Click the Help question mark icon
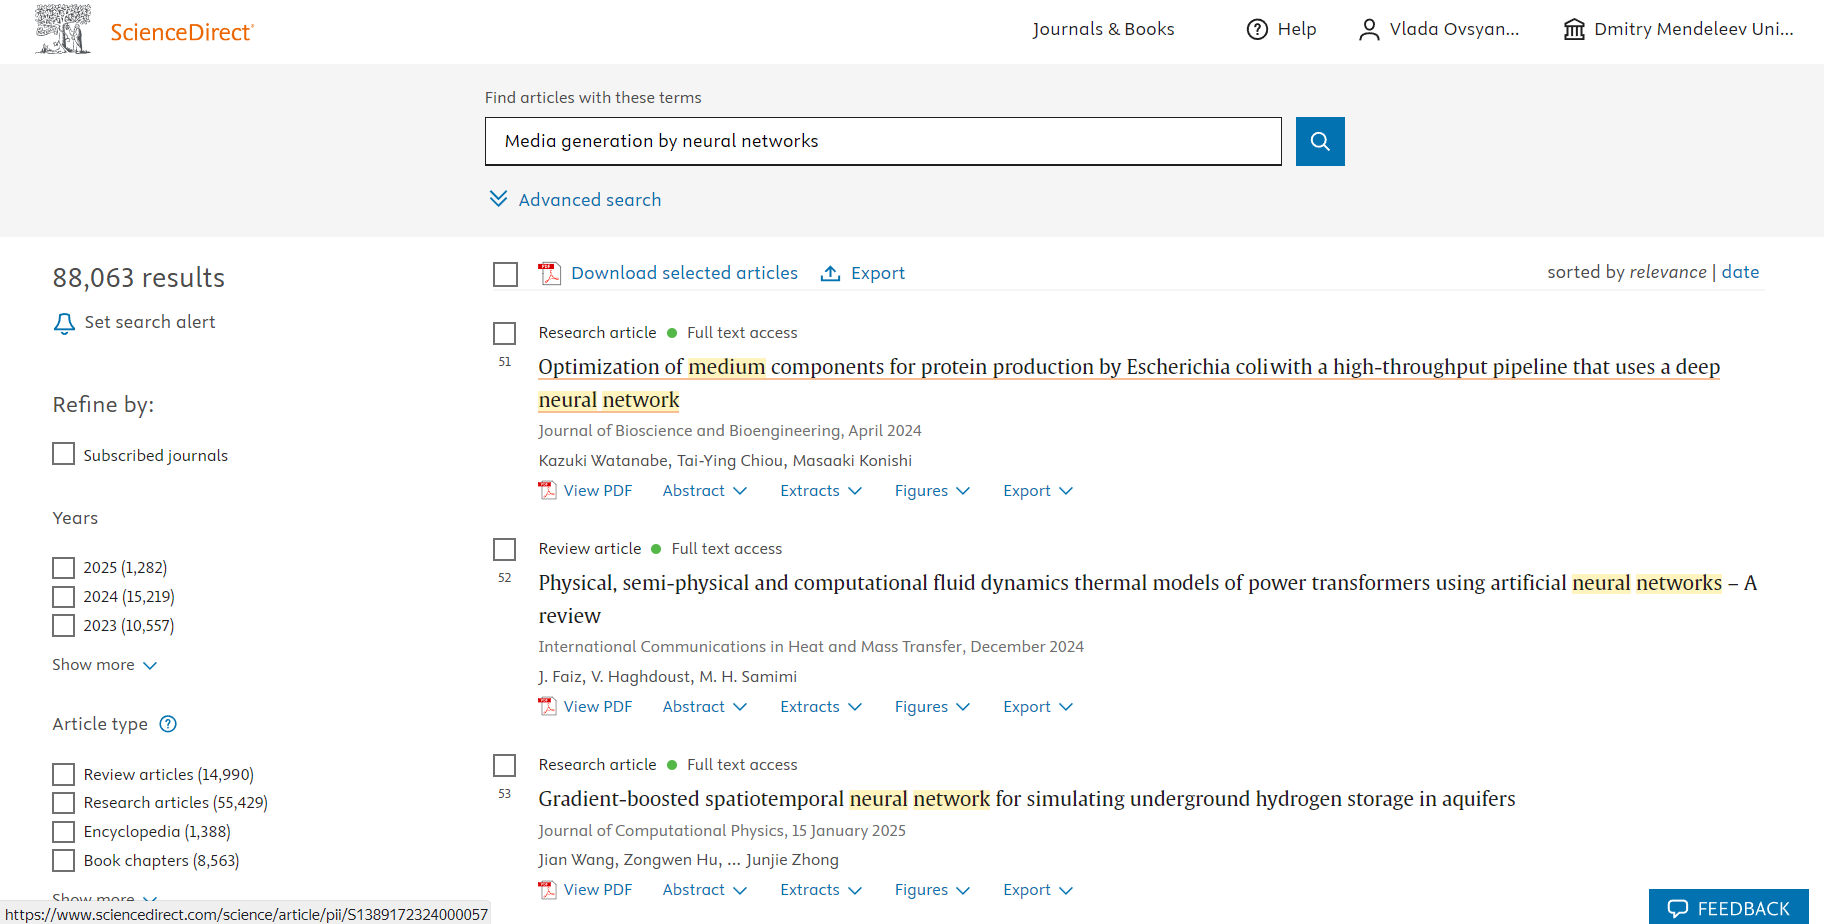Image resolution: width=1824 pixels, height=924 pixels. 1257,30
